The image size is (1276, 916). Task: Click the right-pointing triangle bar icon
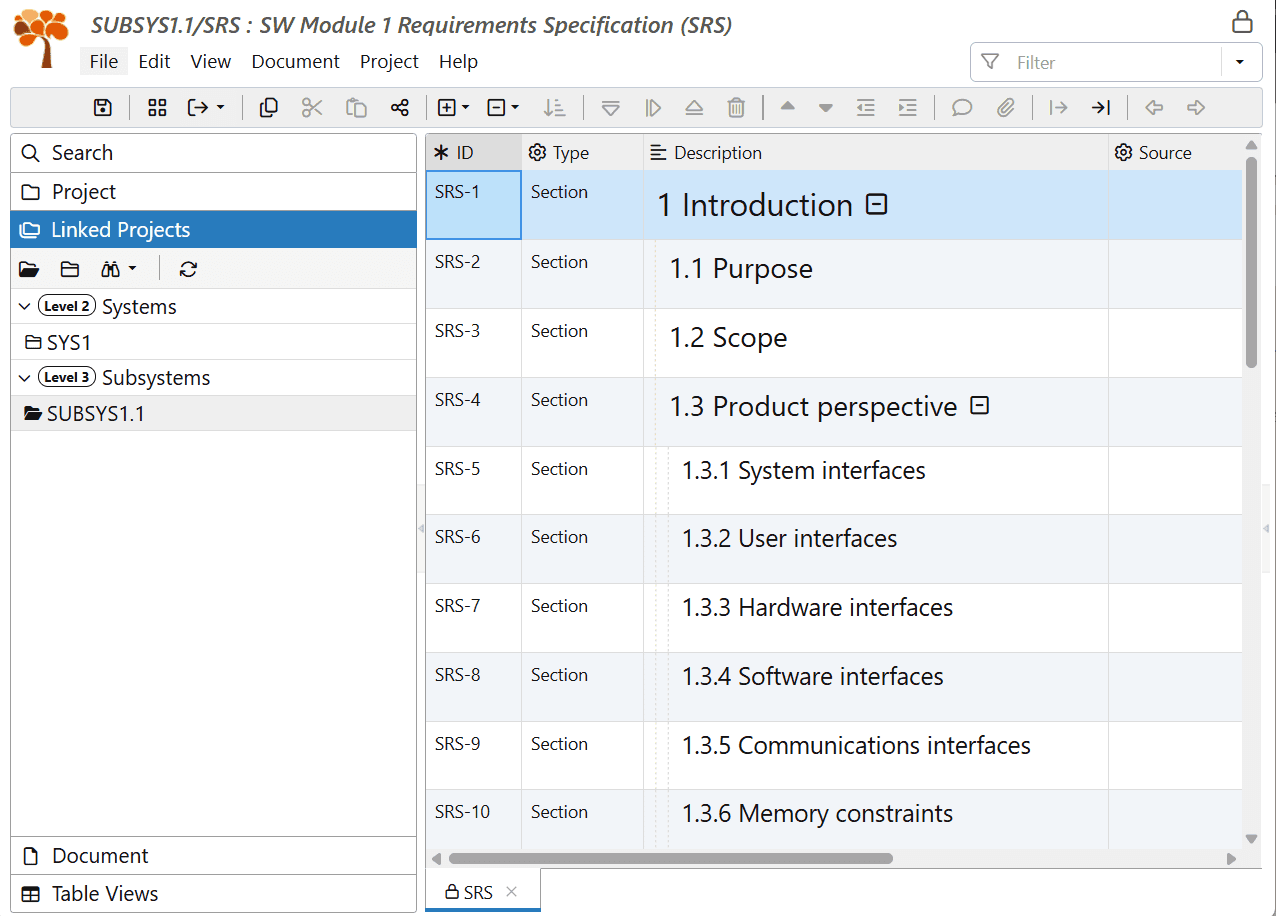(653, 108)
